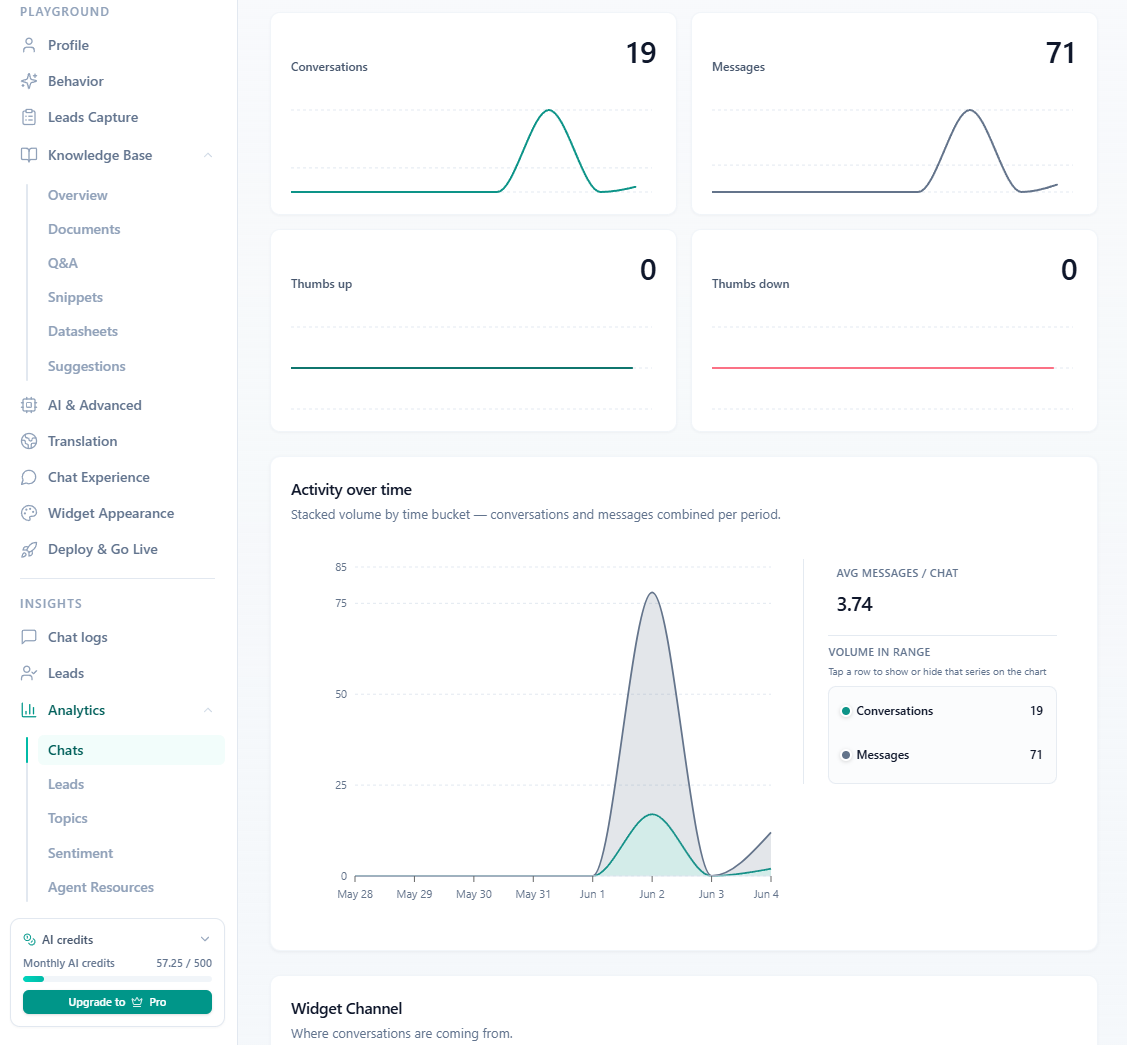Toggle the Conversations series in the chart legend
The image size is (1127, 1045).
942,711
